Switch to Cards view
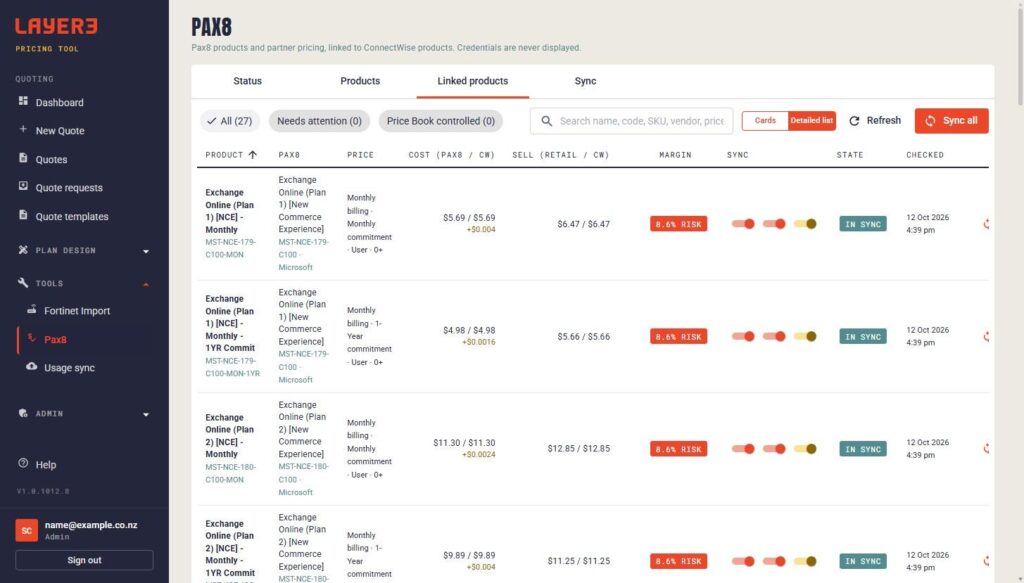Viewport: 1024px width, 583px height. click(x=765, y=121)
